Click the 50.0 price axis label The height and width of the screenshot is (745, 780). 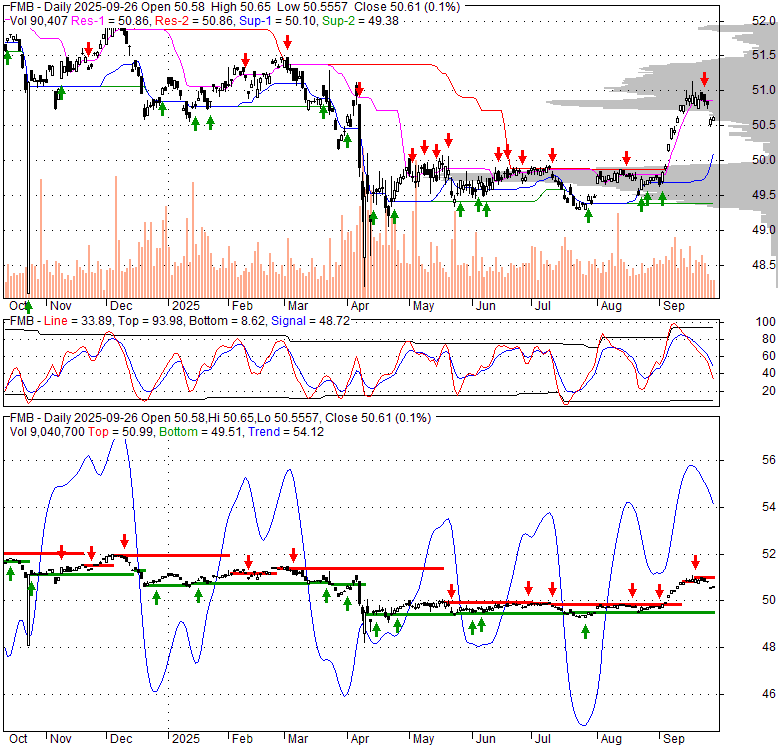click(x=764, y=160)
